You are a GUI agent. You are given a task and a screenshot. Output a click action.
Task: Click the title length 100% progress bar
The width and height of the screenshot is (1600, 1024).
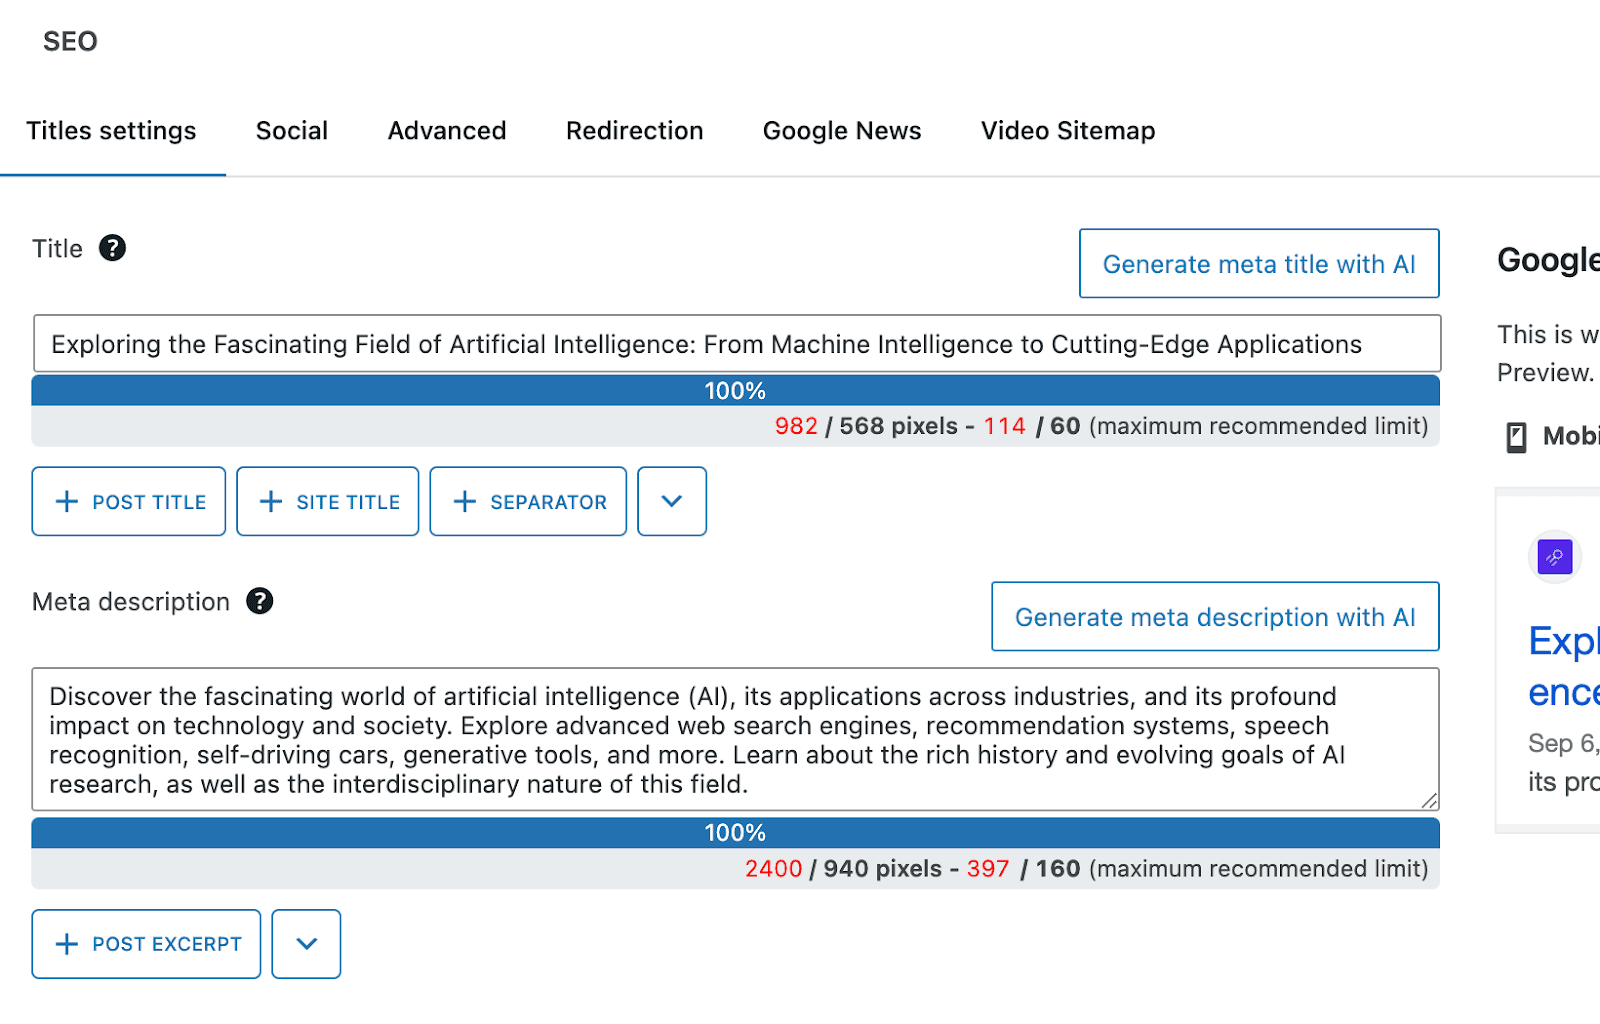click(735, 390)
